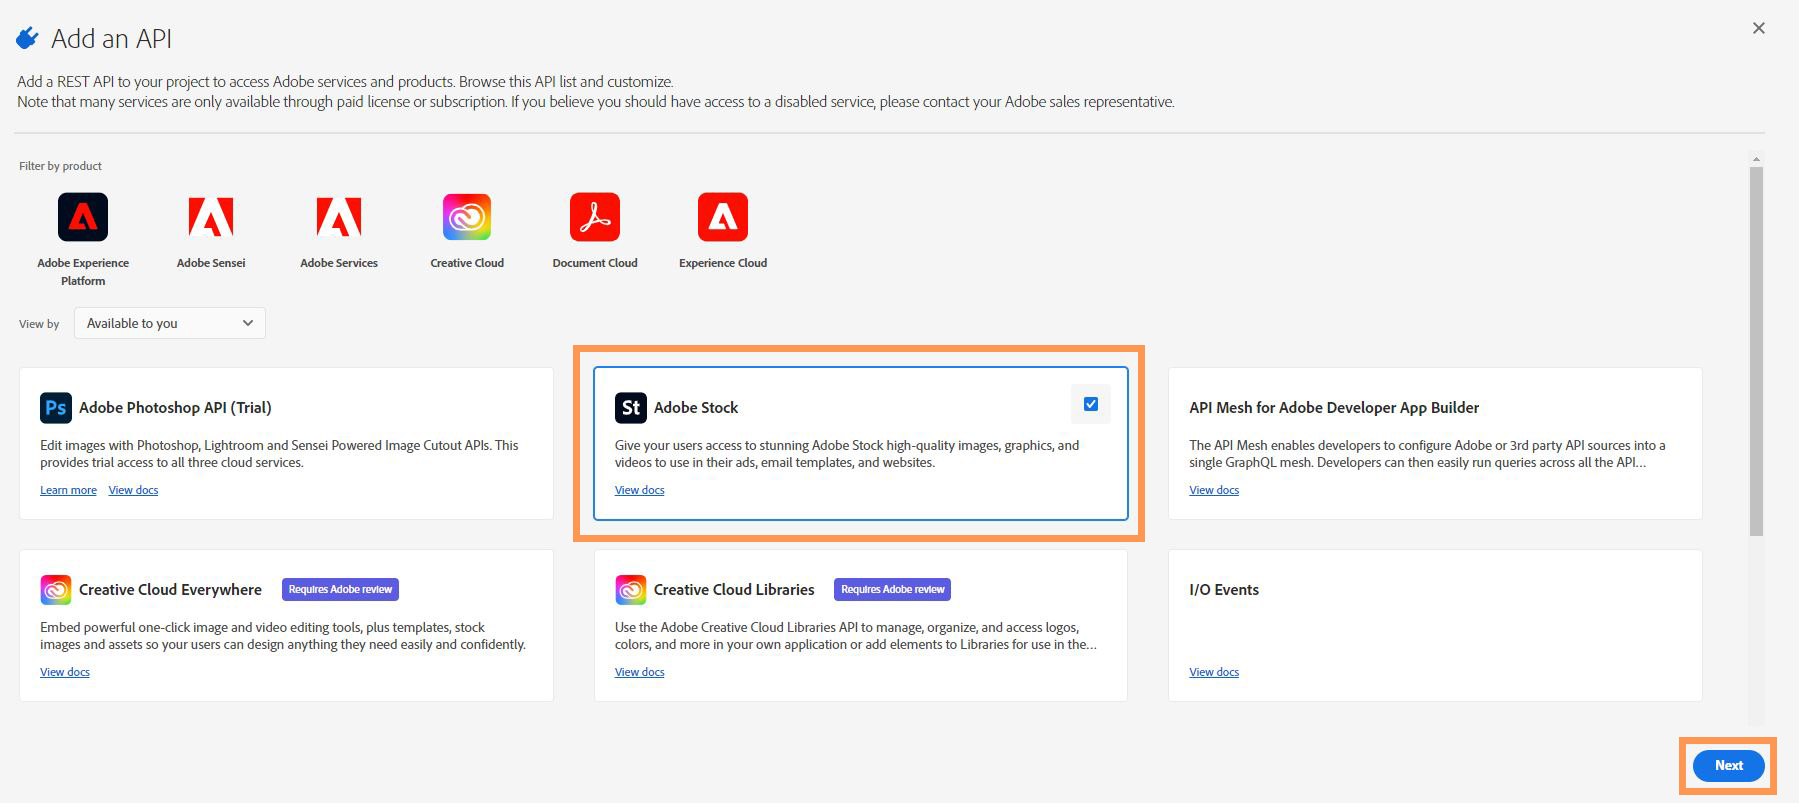Click the API list vertical scrollbar
The image size is (1799, 803).
coord(1756,350)
